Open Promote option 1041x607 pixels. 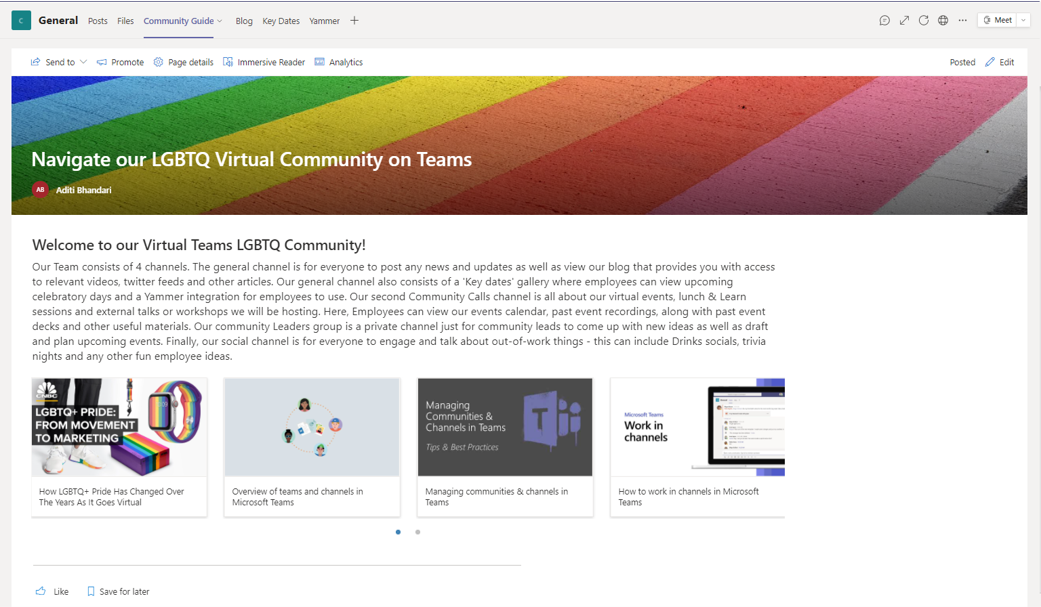127,62
